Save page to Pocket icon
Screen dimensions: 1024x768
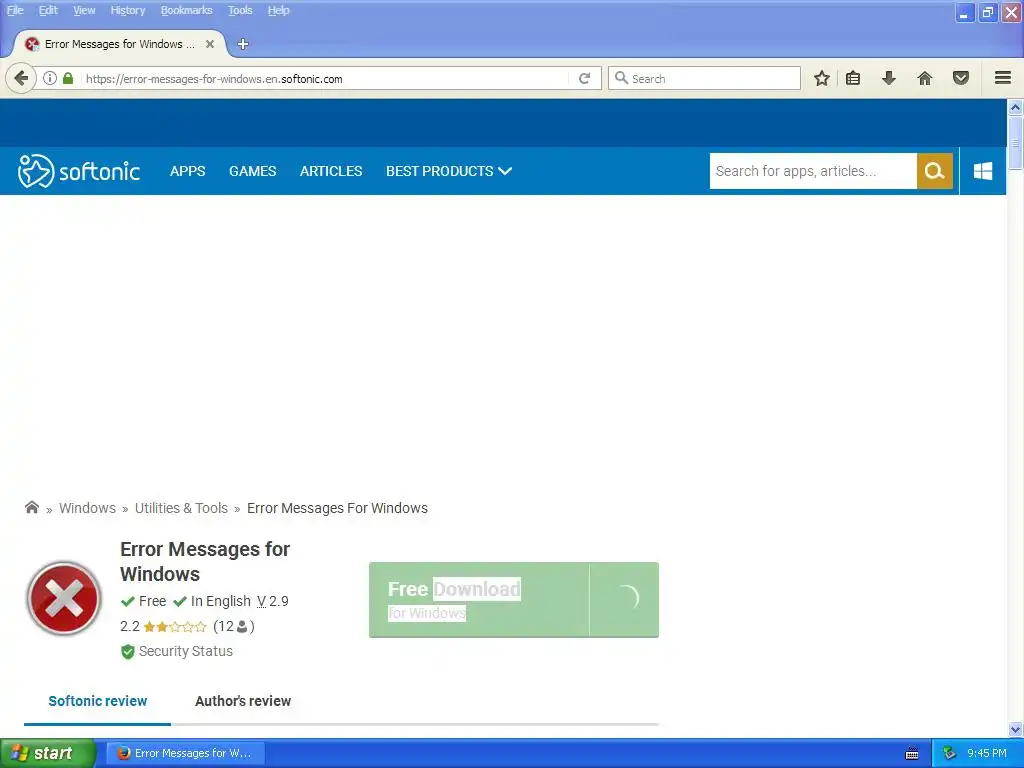[961, 78]
